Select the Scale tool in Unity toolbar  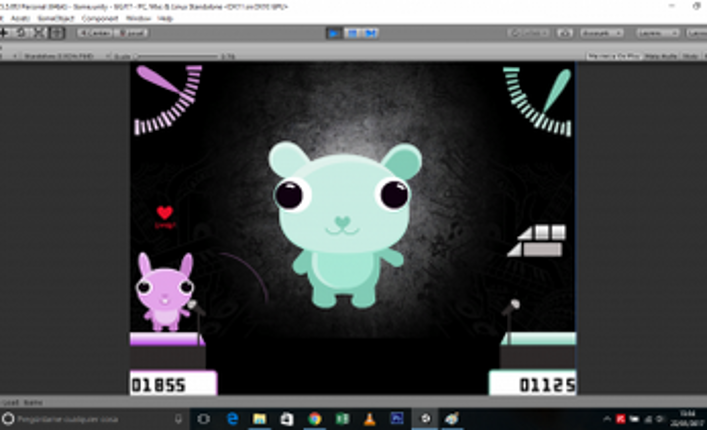point(39,33)
